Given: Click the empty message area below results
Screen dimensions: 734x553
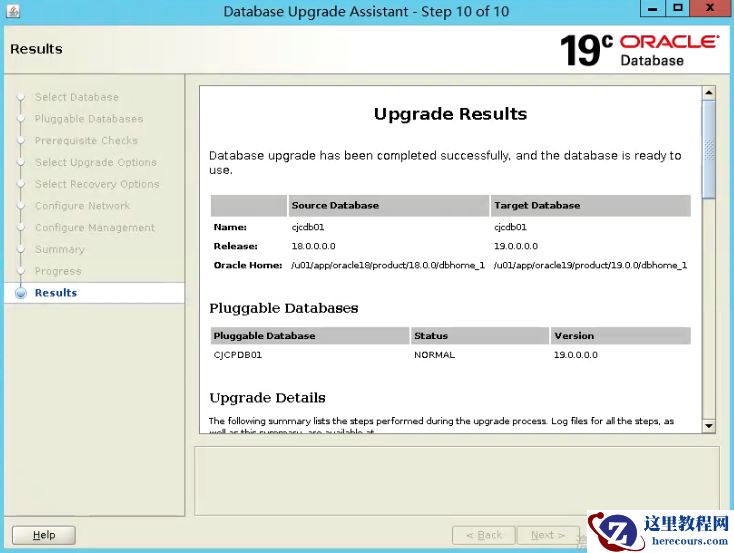Looking at the screenshot, I should [456, 481].
